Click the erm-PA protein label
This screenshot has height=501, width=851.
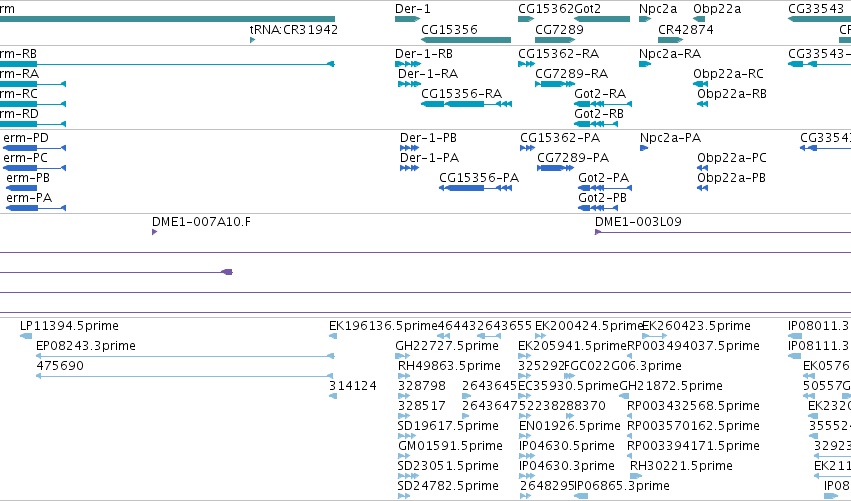click(29, 198)
